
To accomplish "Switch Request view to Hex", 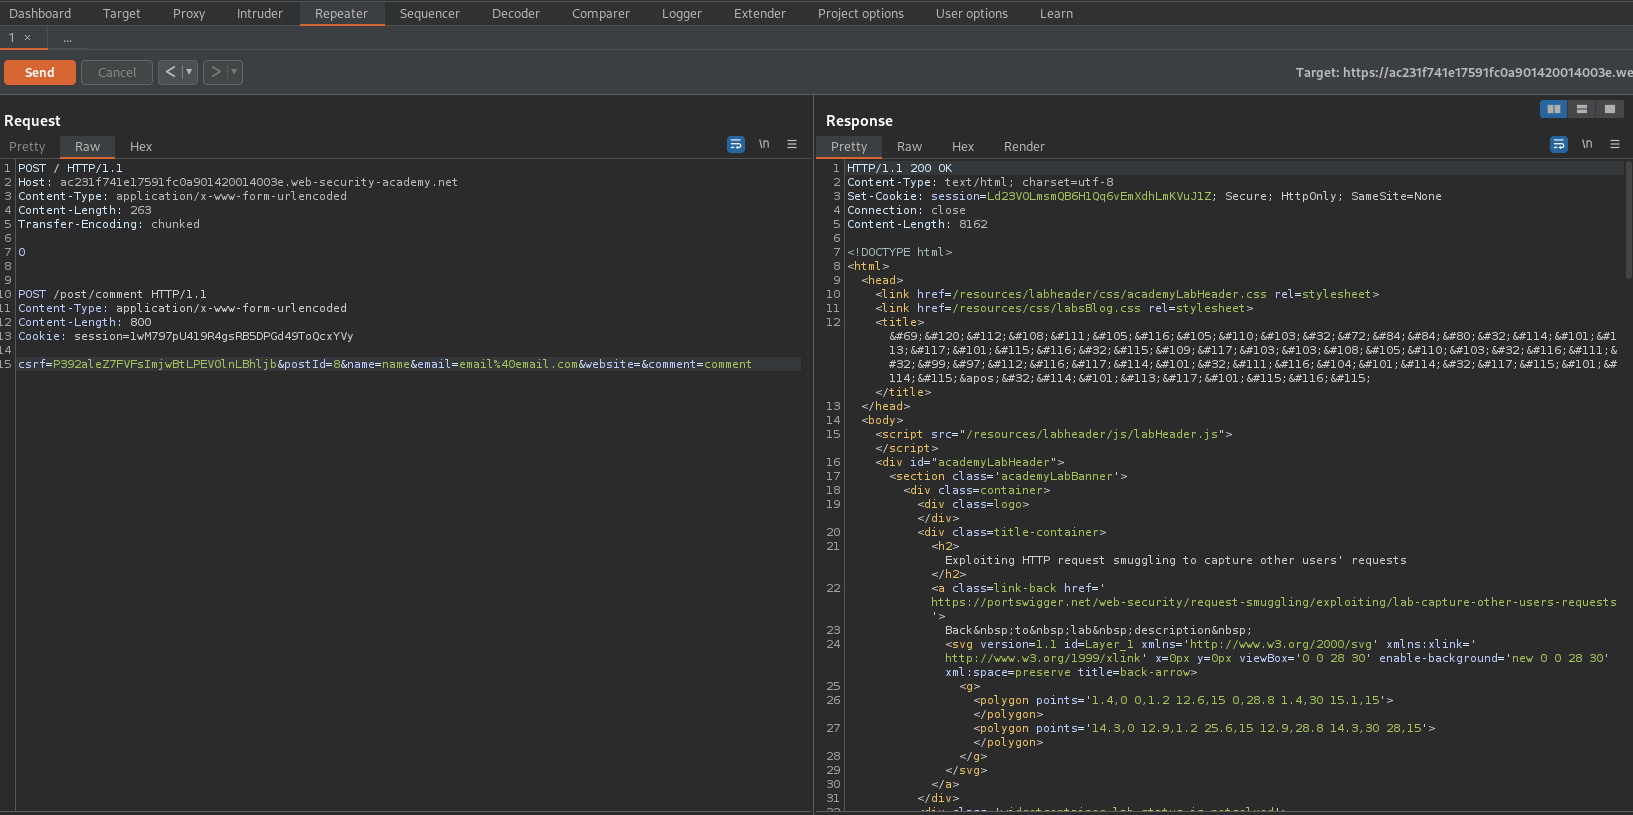I will coord(141,146).
